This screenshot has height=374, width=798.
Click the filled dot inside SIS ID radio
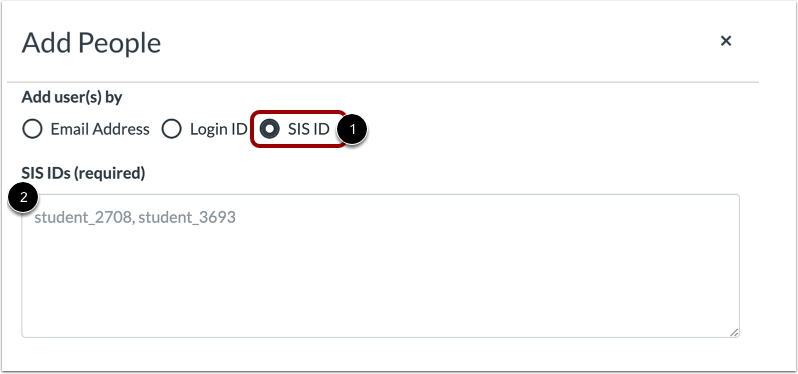pyautogui.click(x=269, y=129)
